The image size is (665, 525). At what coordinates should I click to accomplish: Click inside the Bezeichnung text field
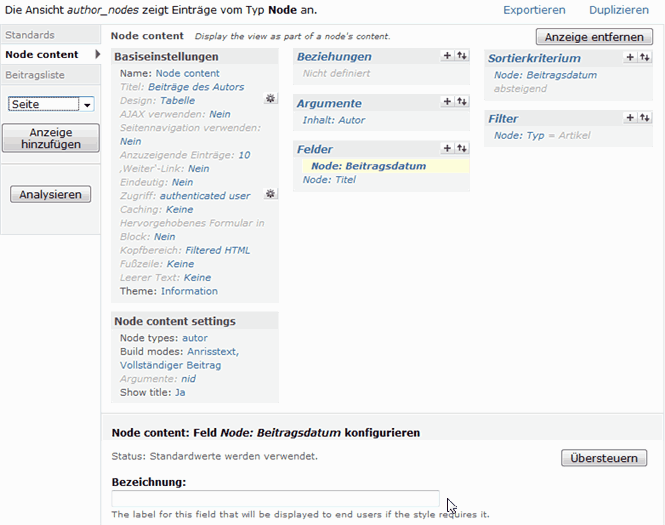pos(275,499)
